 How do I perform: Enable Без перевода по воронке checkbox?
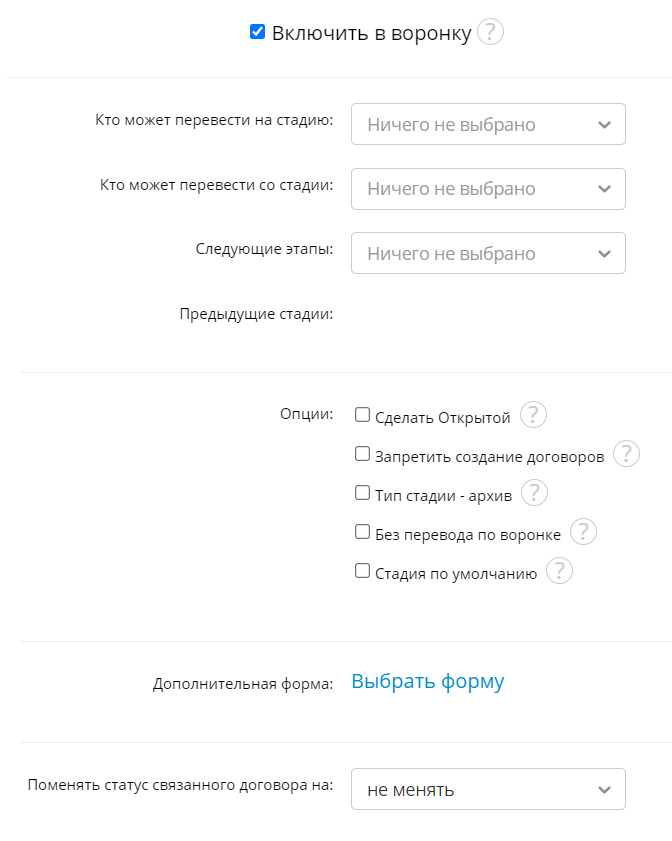click(x=363, y=532)
